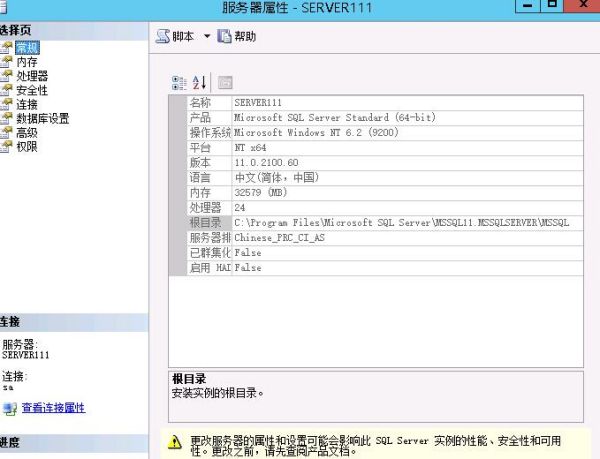Image resolution: width=600 pixels, height=459 pixels.
Task: Open the 高级 page
Action: coord(27,133)
